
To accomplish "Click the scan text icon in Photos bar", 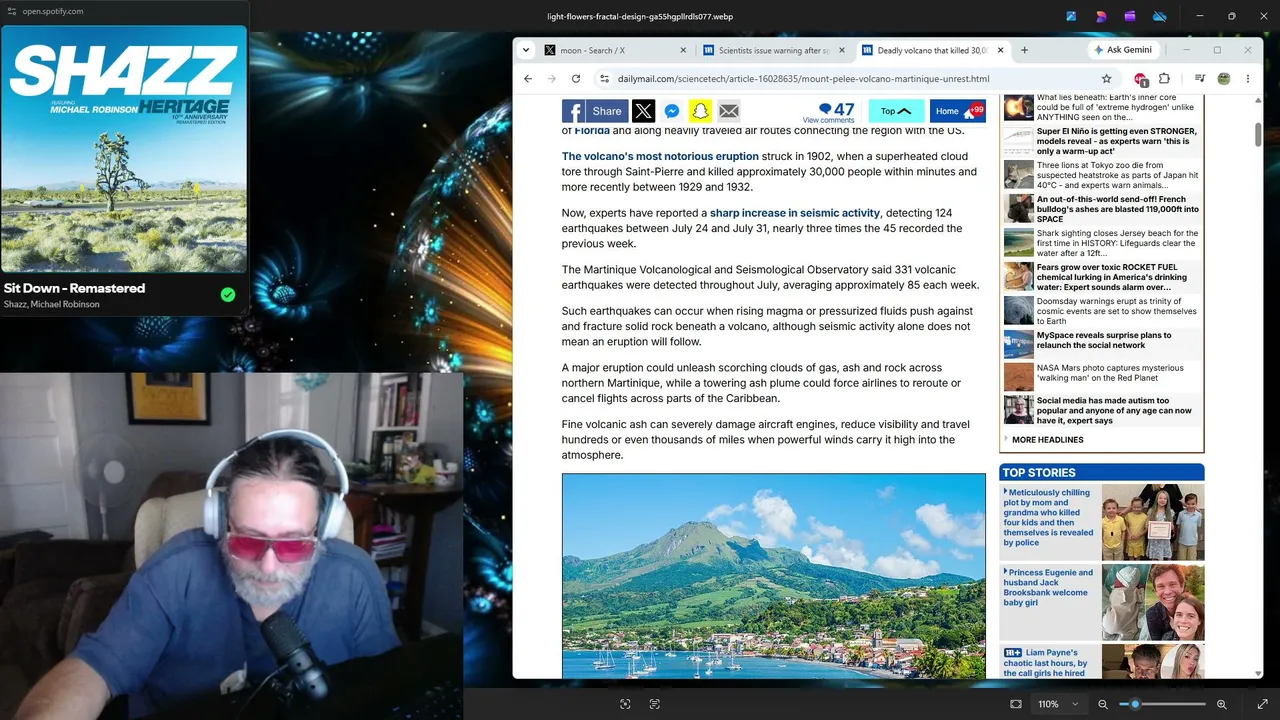I will click(x=655, y=704).
